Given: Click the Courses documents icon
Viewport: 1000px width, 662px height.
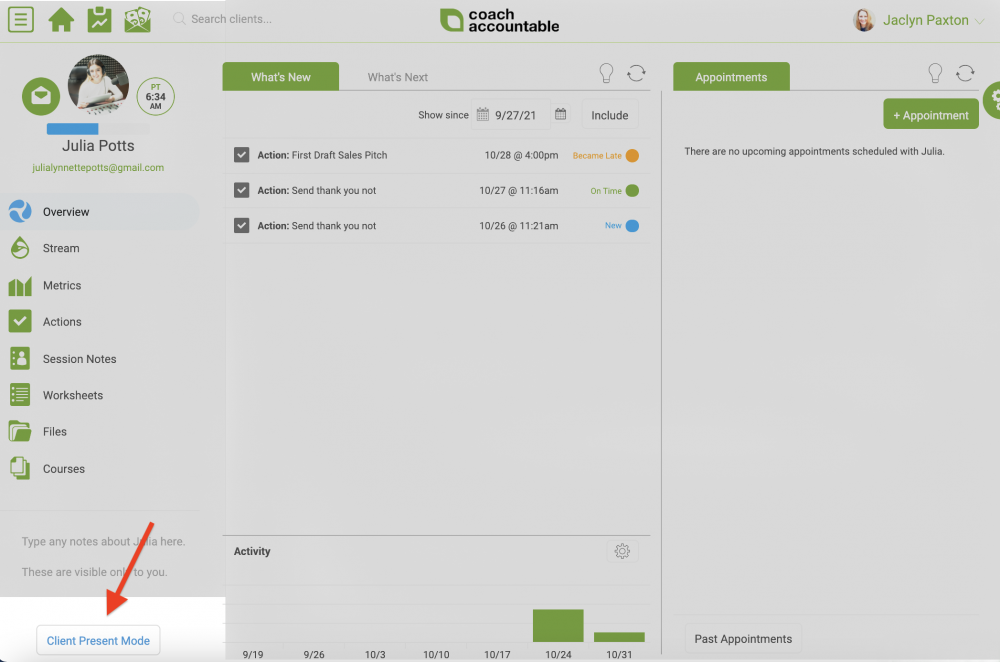Looking at the screenshot, I should click(20, 468).
